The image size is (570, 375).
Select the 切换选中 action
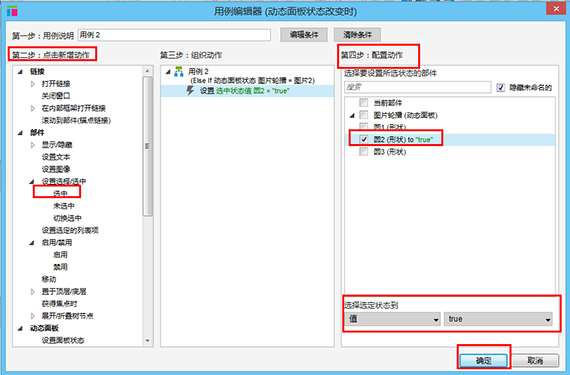tap(67, 218)
